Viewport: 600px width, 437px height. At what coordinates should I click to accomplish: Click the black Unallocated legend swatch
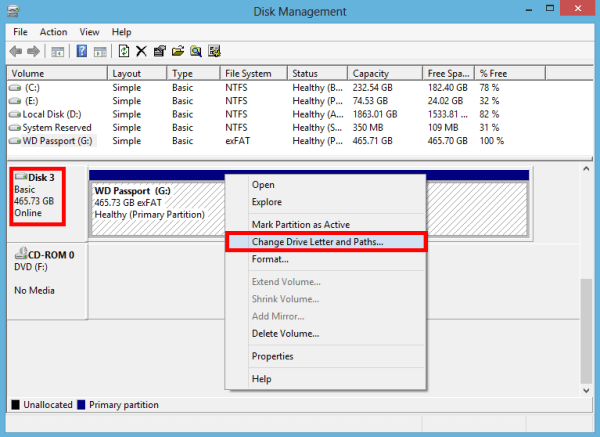(15, 405)
